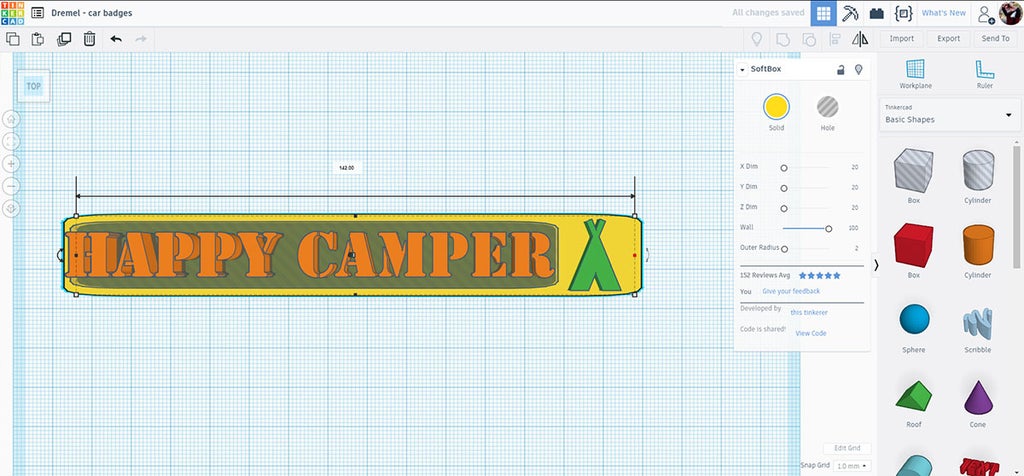This screenshot has width=1024, height=476.
Task: Pick the purple Cone shape
Action: pos(978,400)
